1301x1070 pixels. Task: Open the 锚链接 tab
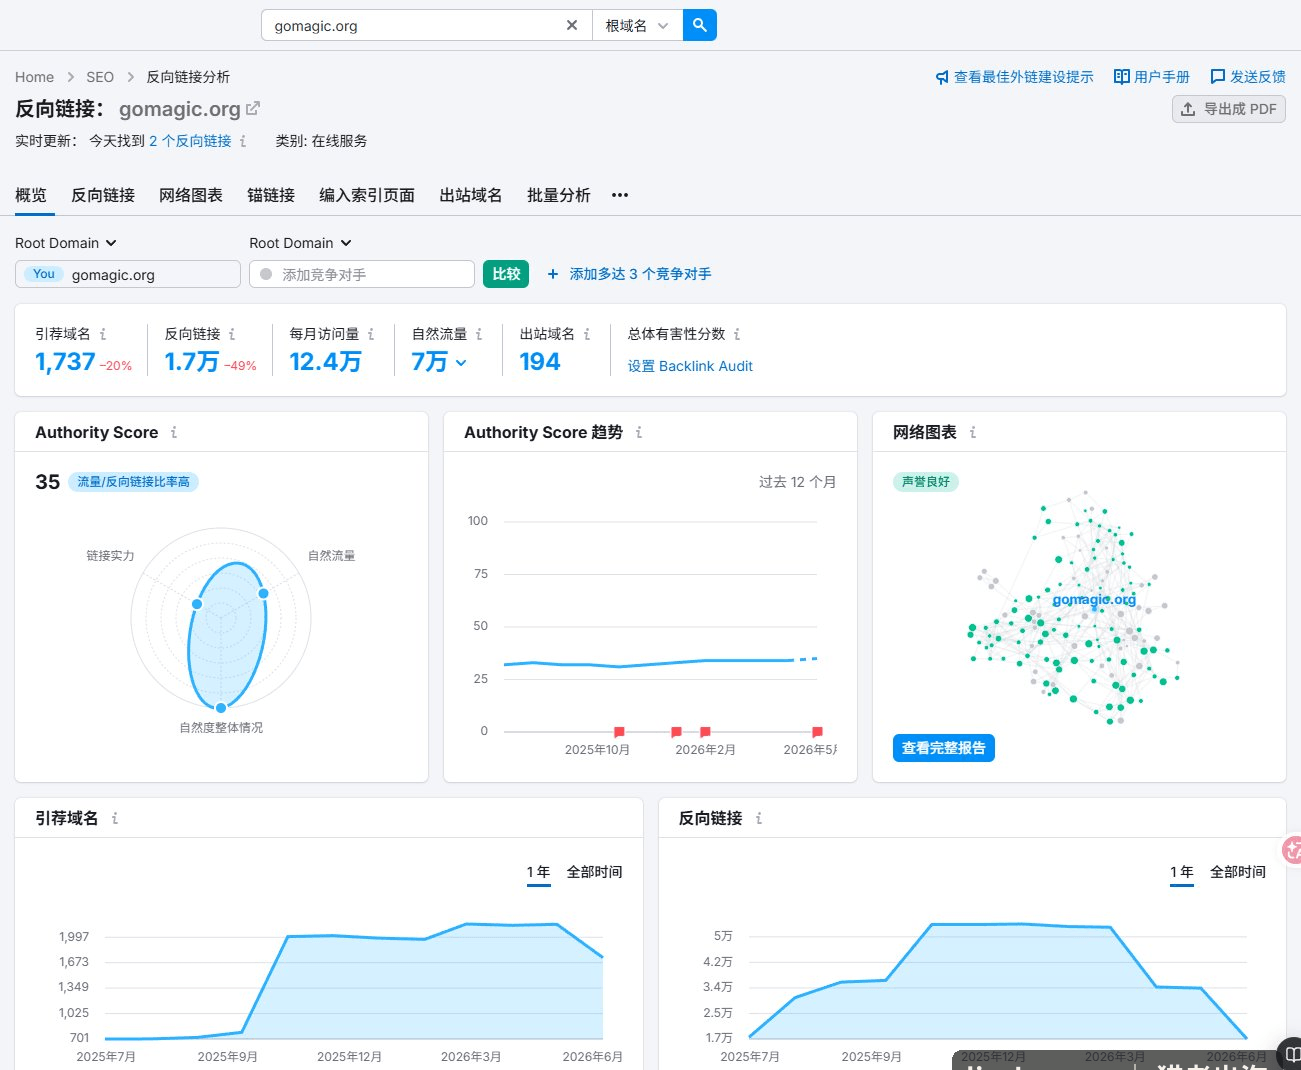coord(271,195)
